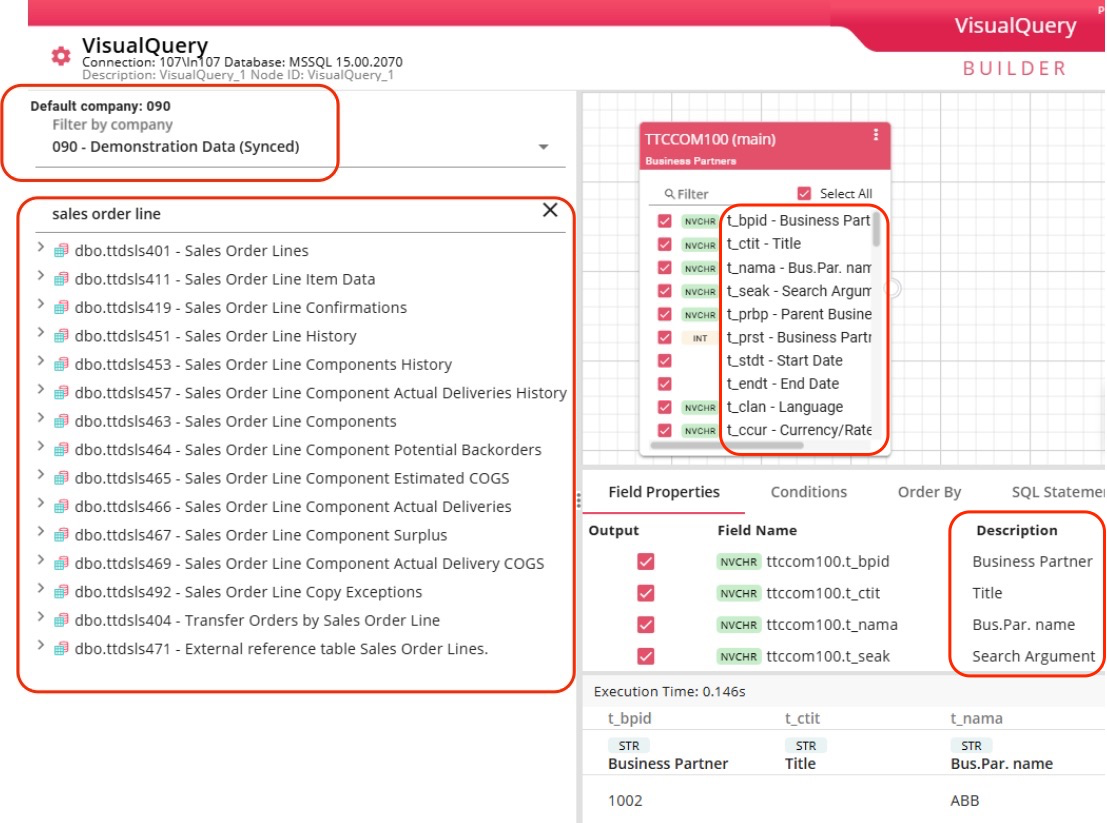
Task: Expand dbo.ttdsls492 Sales Order Line Copy Exceptions
Action: tap(40, 589)
